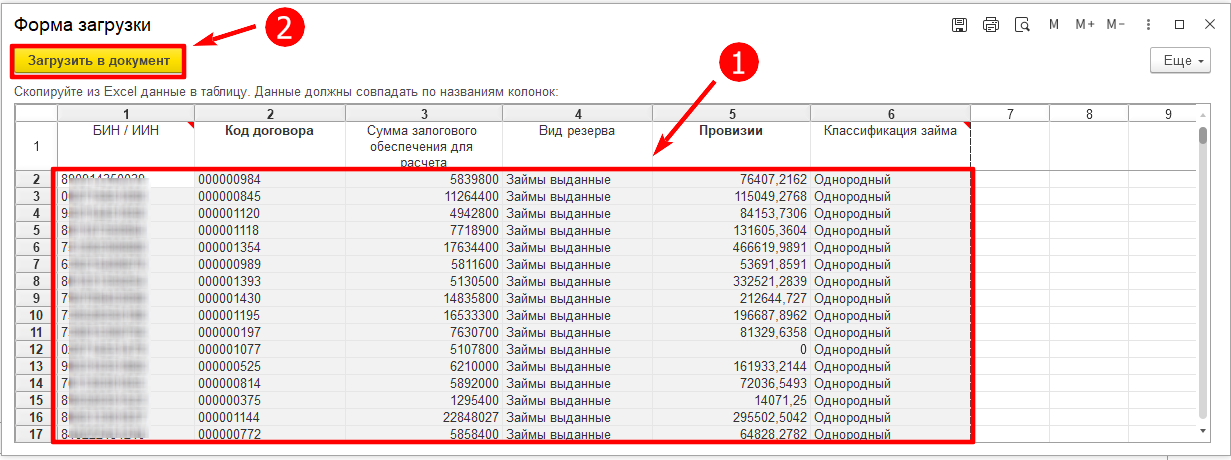Click contract code cell 000001120

coord(270,213)
